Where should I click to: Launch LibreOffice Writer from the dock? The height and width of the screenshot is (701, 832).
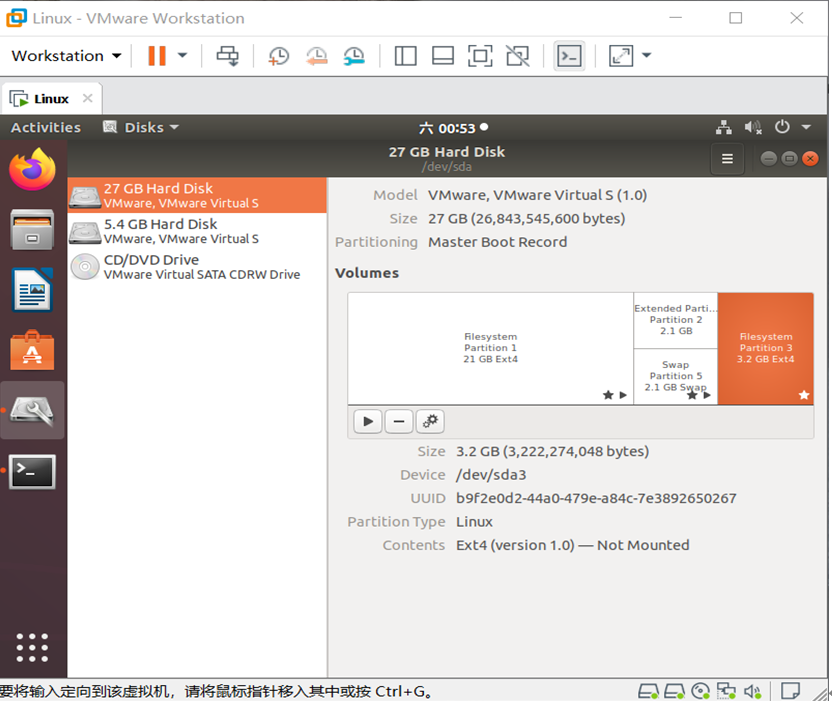[x=32, y=290]
